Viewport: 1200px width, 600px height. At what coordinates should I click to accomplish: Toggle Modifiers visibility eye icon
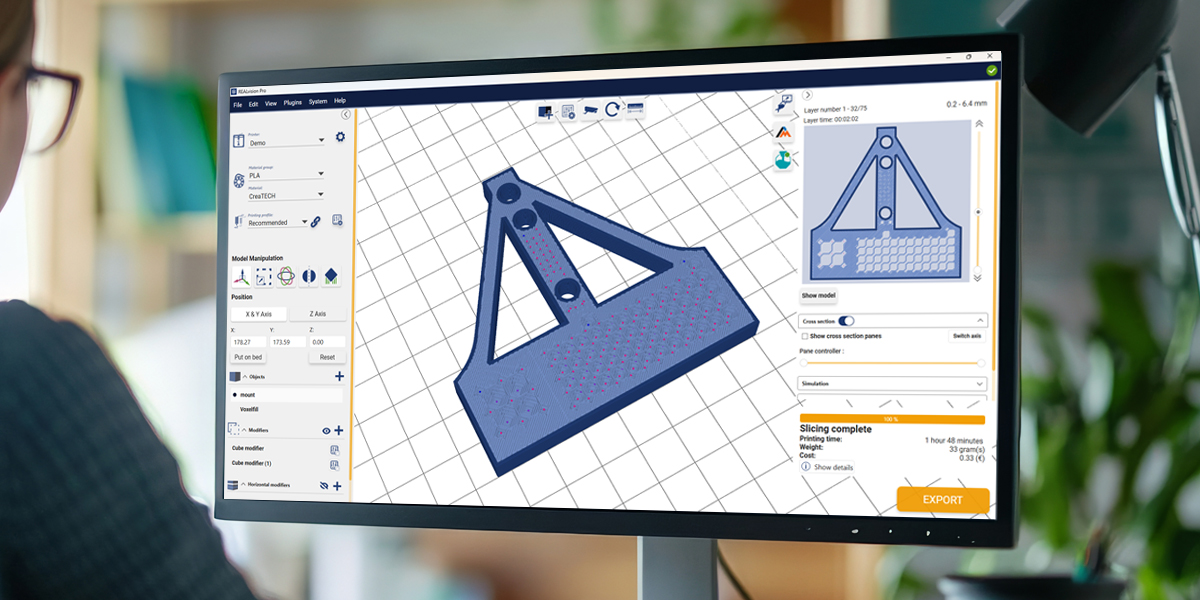click(x=326, y=430)
